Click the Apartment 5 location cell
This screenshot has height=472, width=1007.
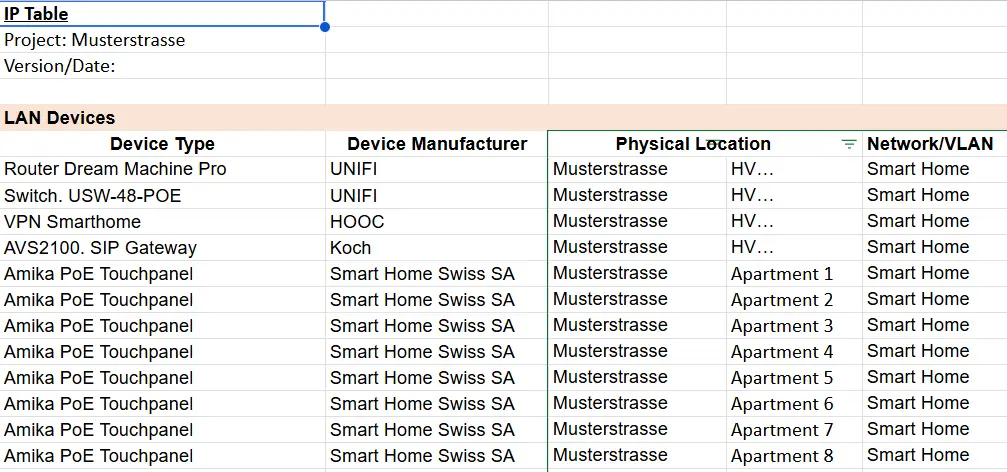pos(794,378)
